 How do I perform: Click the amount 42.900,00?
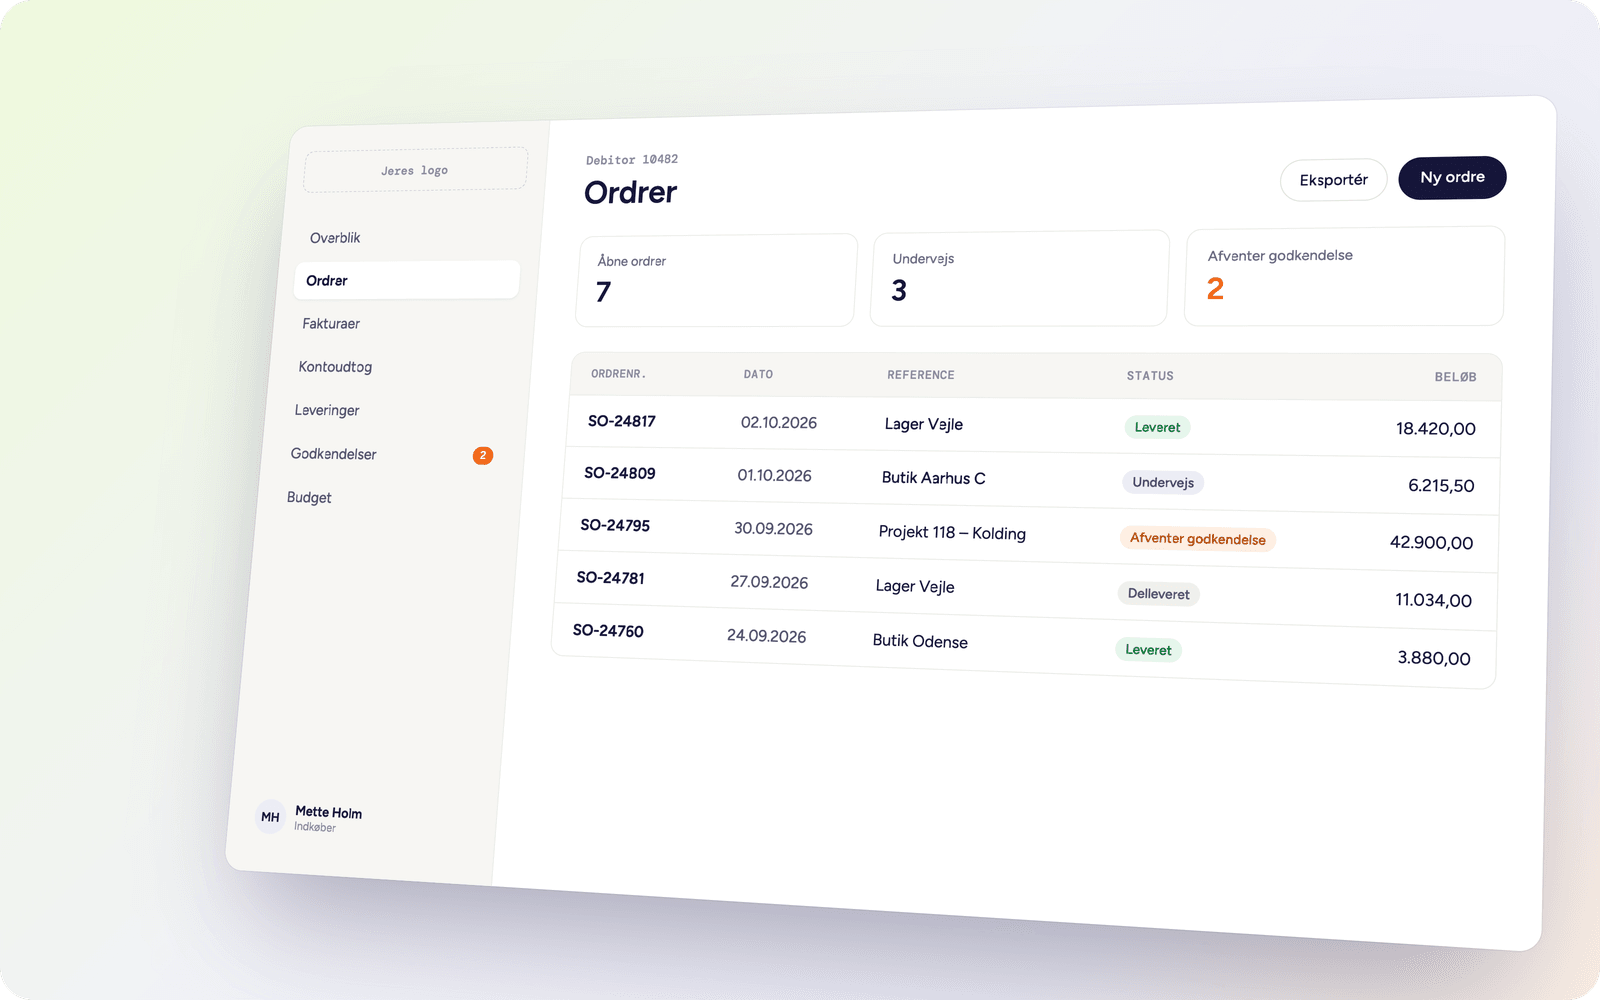click(x=1431, y=542)
